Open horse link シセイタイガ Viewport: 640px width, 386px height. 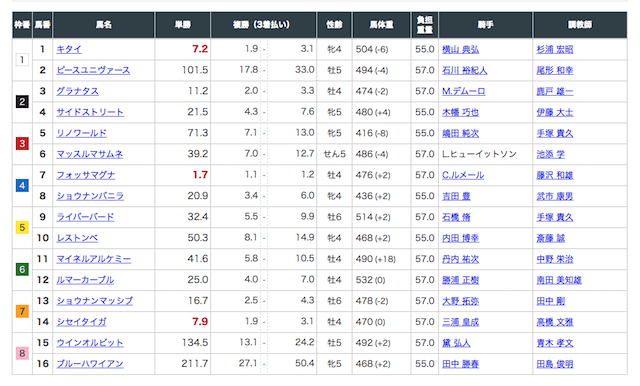pos(81,322)
